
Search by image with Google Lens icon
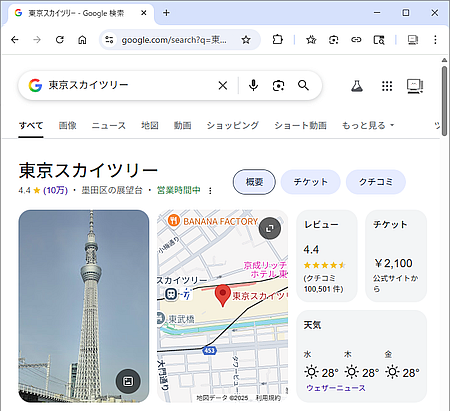(278, 86)
